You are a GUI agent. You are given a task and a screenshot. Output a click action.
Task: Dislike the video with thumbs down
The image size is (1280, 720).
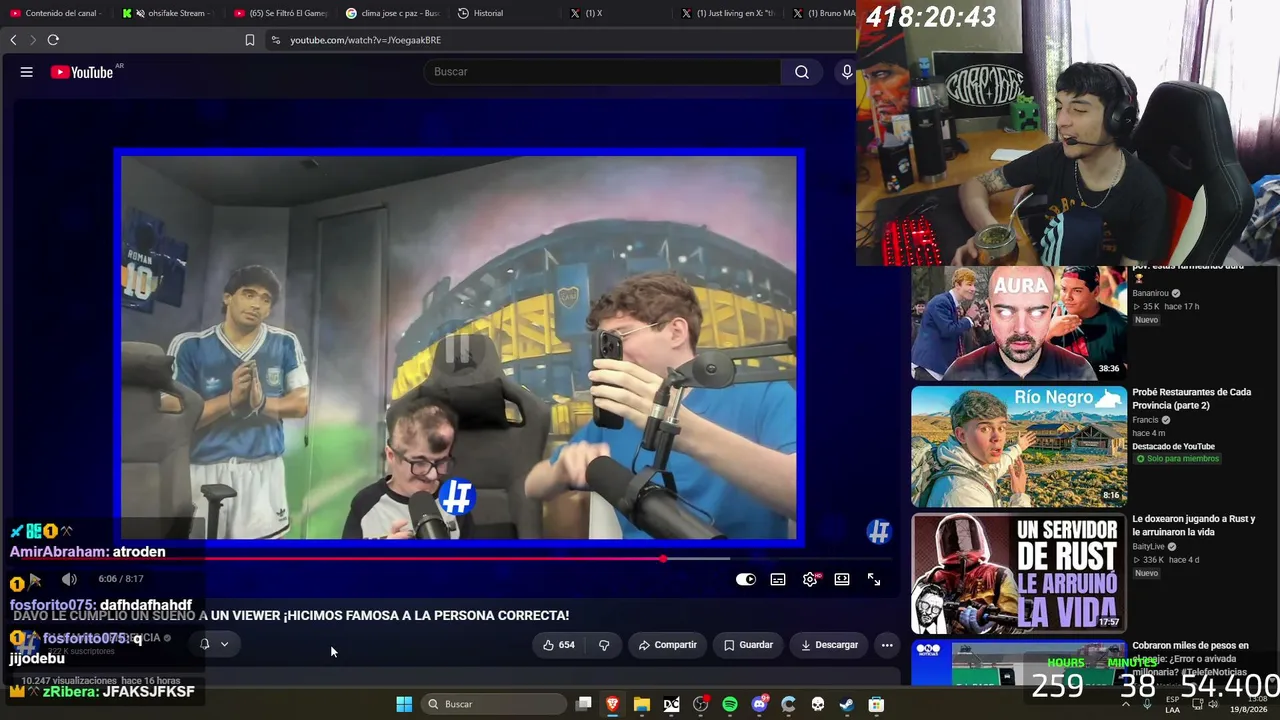(x=604, y=645)
